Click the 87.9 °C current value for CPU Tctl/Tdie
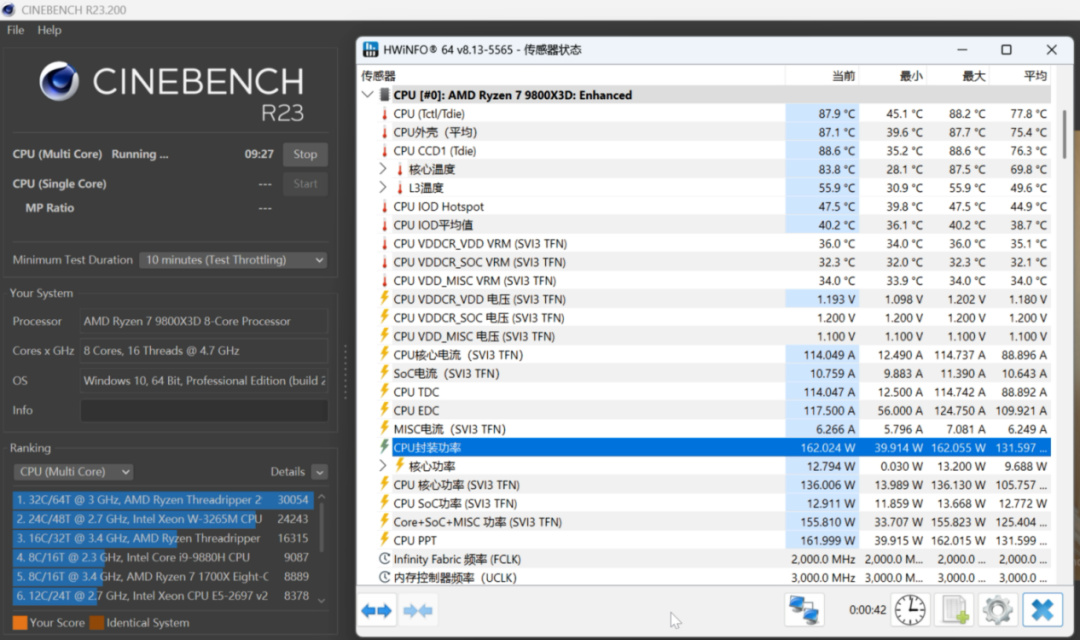 836,114
